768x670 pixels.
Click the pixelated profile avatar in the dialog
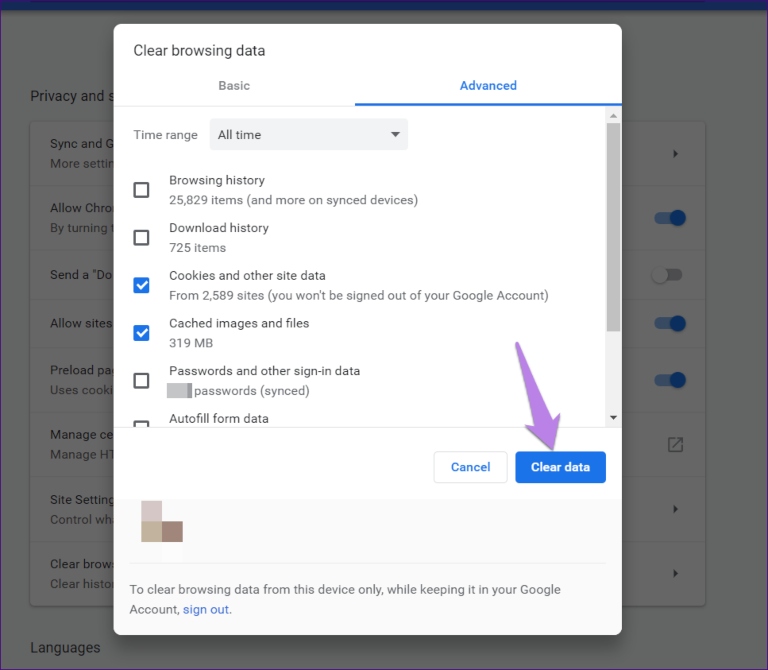[162, 522]
